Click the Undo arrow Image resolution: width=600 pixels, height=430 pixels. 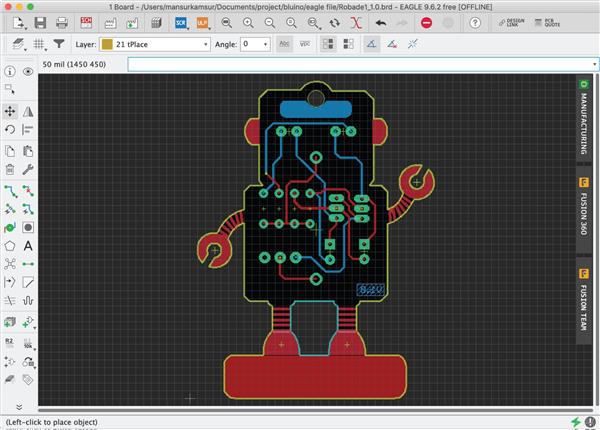[x=380, y=22]
